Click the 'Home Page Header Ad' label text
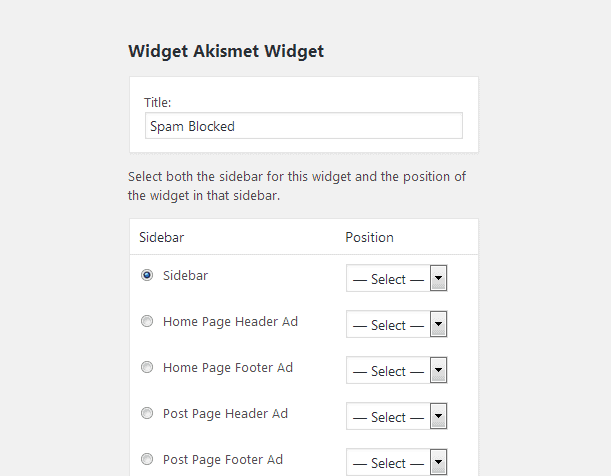This screenshot has height=476, width=611. click(230, 321)
